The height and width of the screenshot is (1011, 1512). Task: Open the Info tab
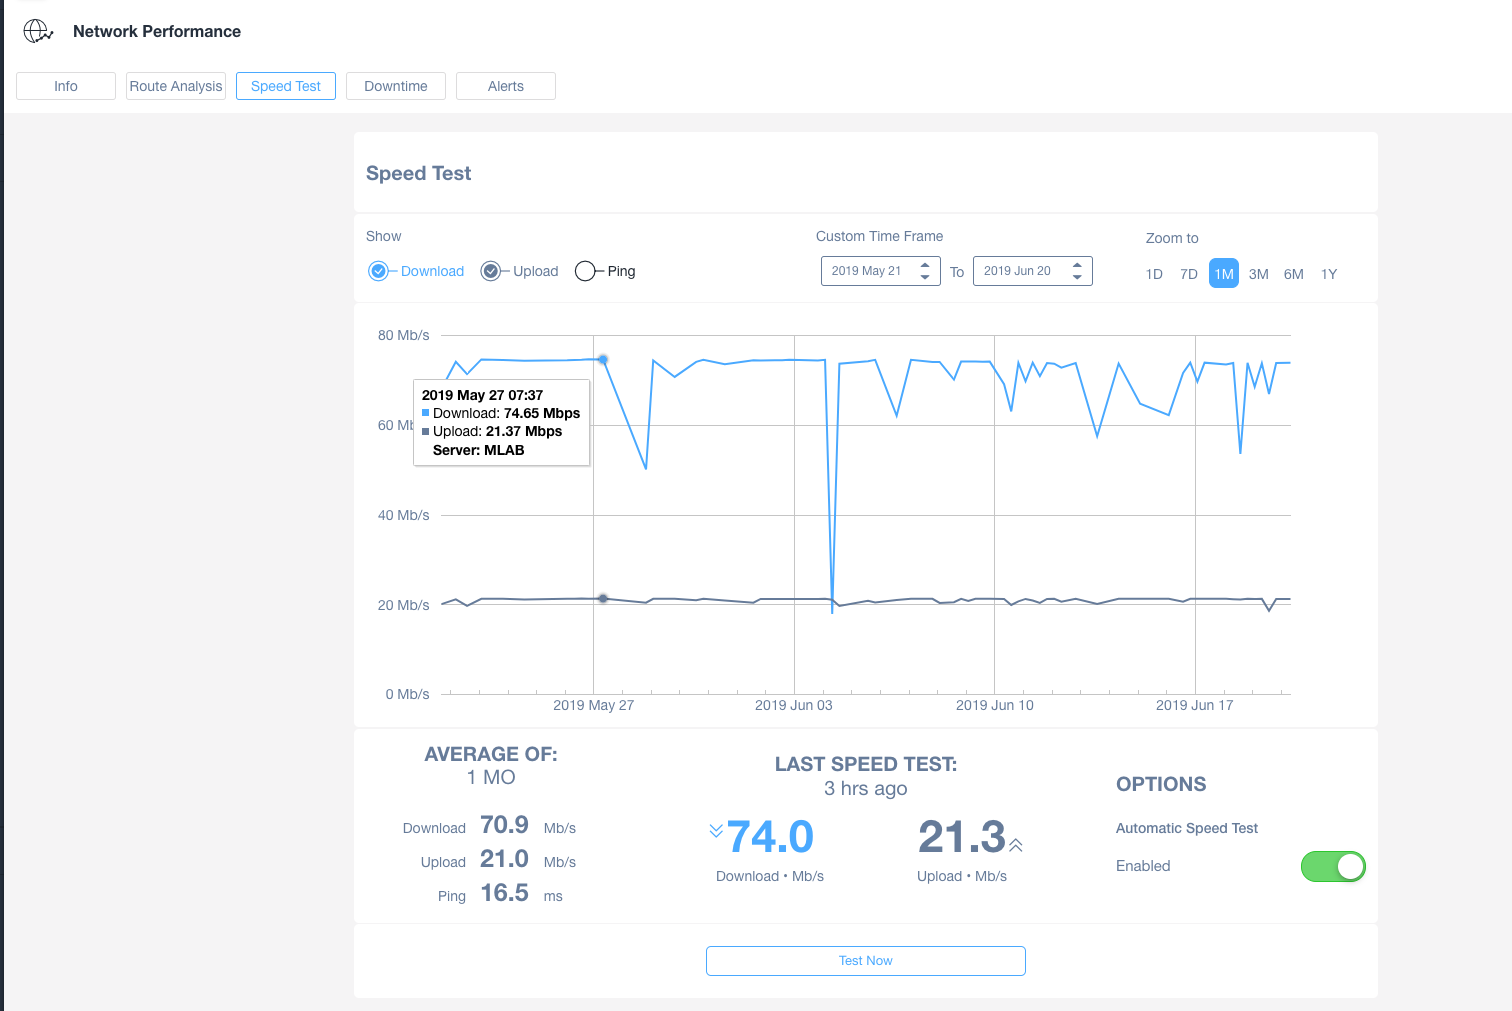tap(66, 86)
